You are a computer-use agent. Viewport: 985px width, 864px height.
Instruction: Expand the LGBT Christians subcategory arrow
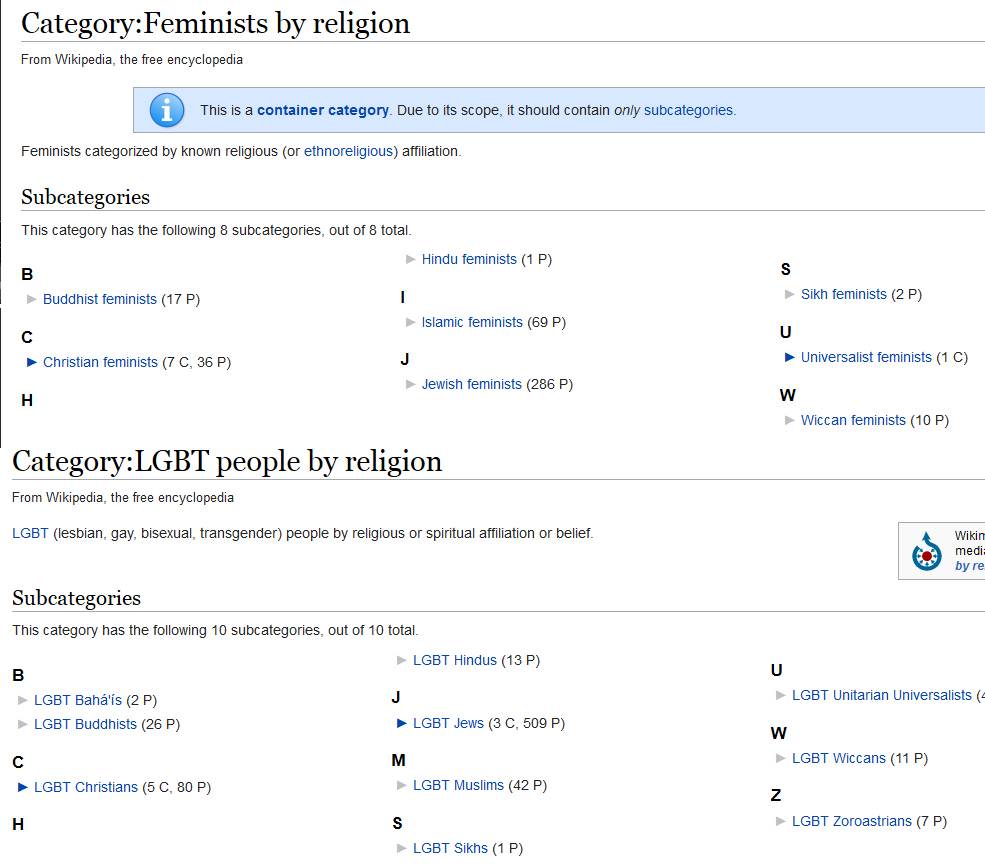click(x=23, y=787)
